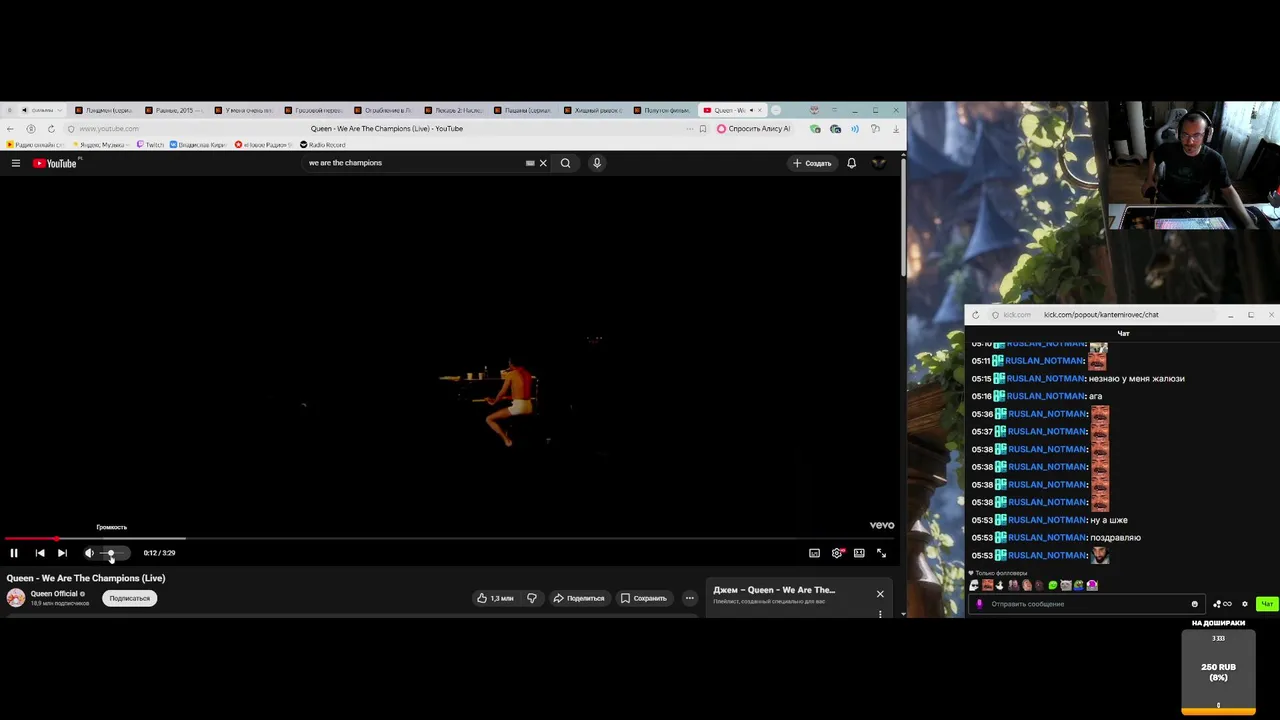Switch to the Хищный рынок tab
Image resolution: width=1280 pixels, height=720 pixels.
[x=592, y=110]
